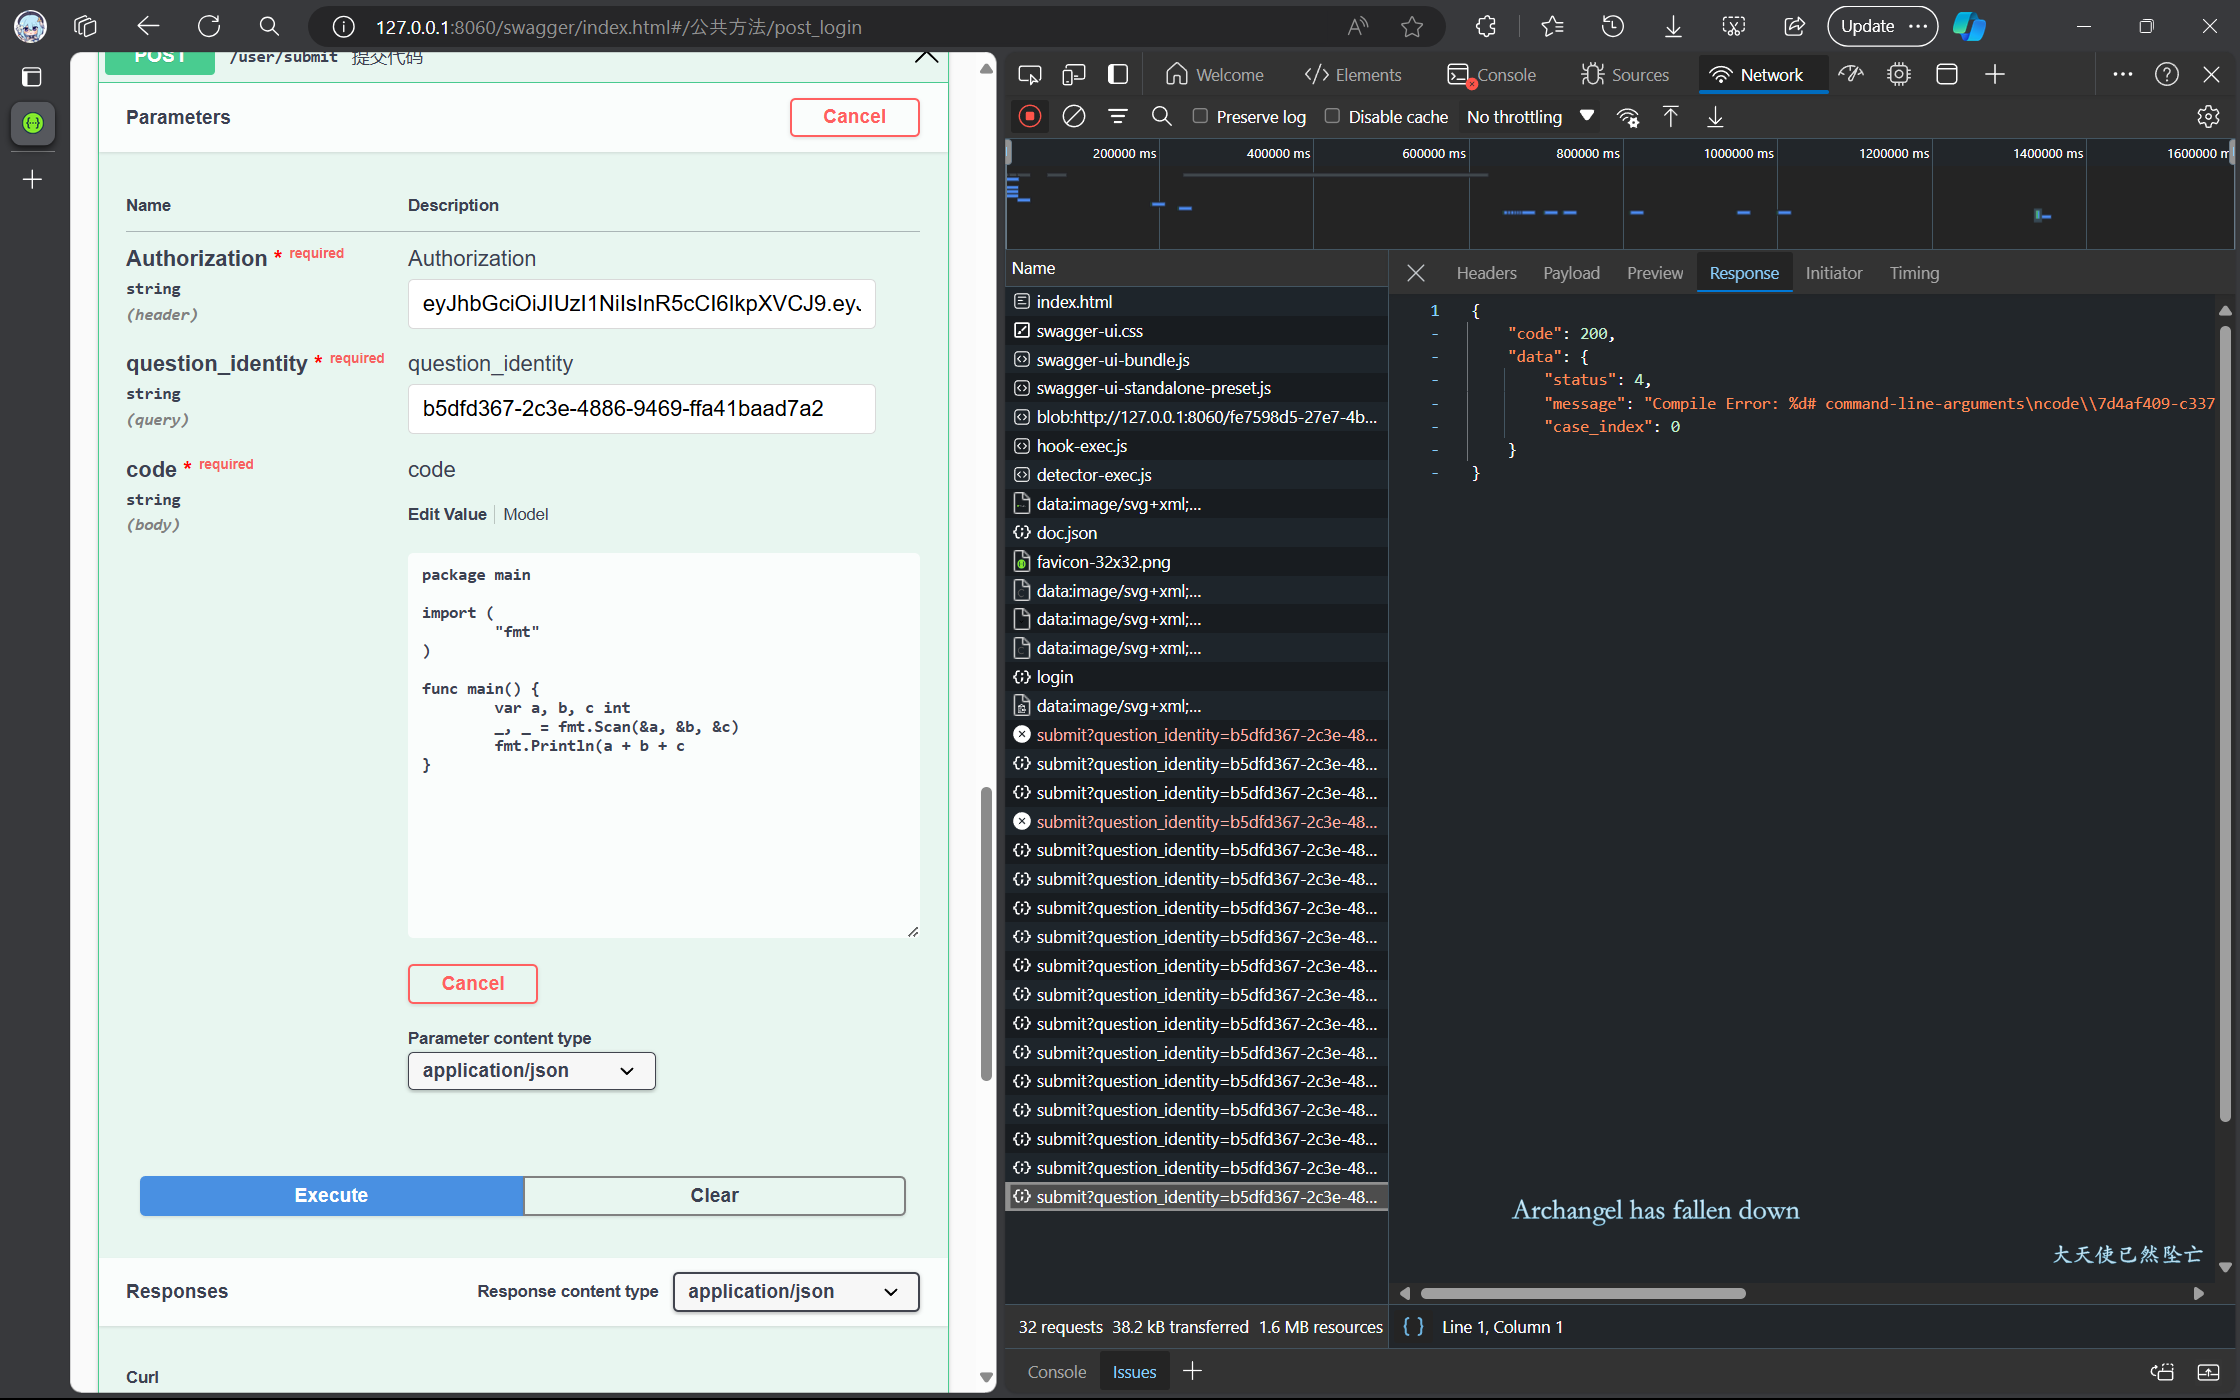Open Response content type dropdown

coord(796,1292)
